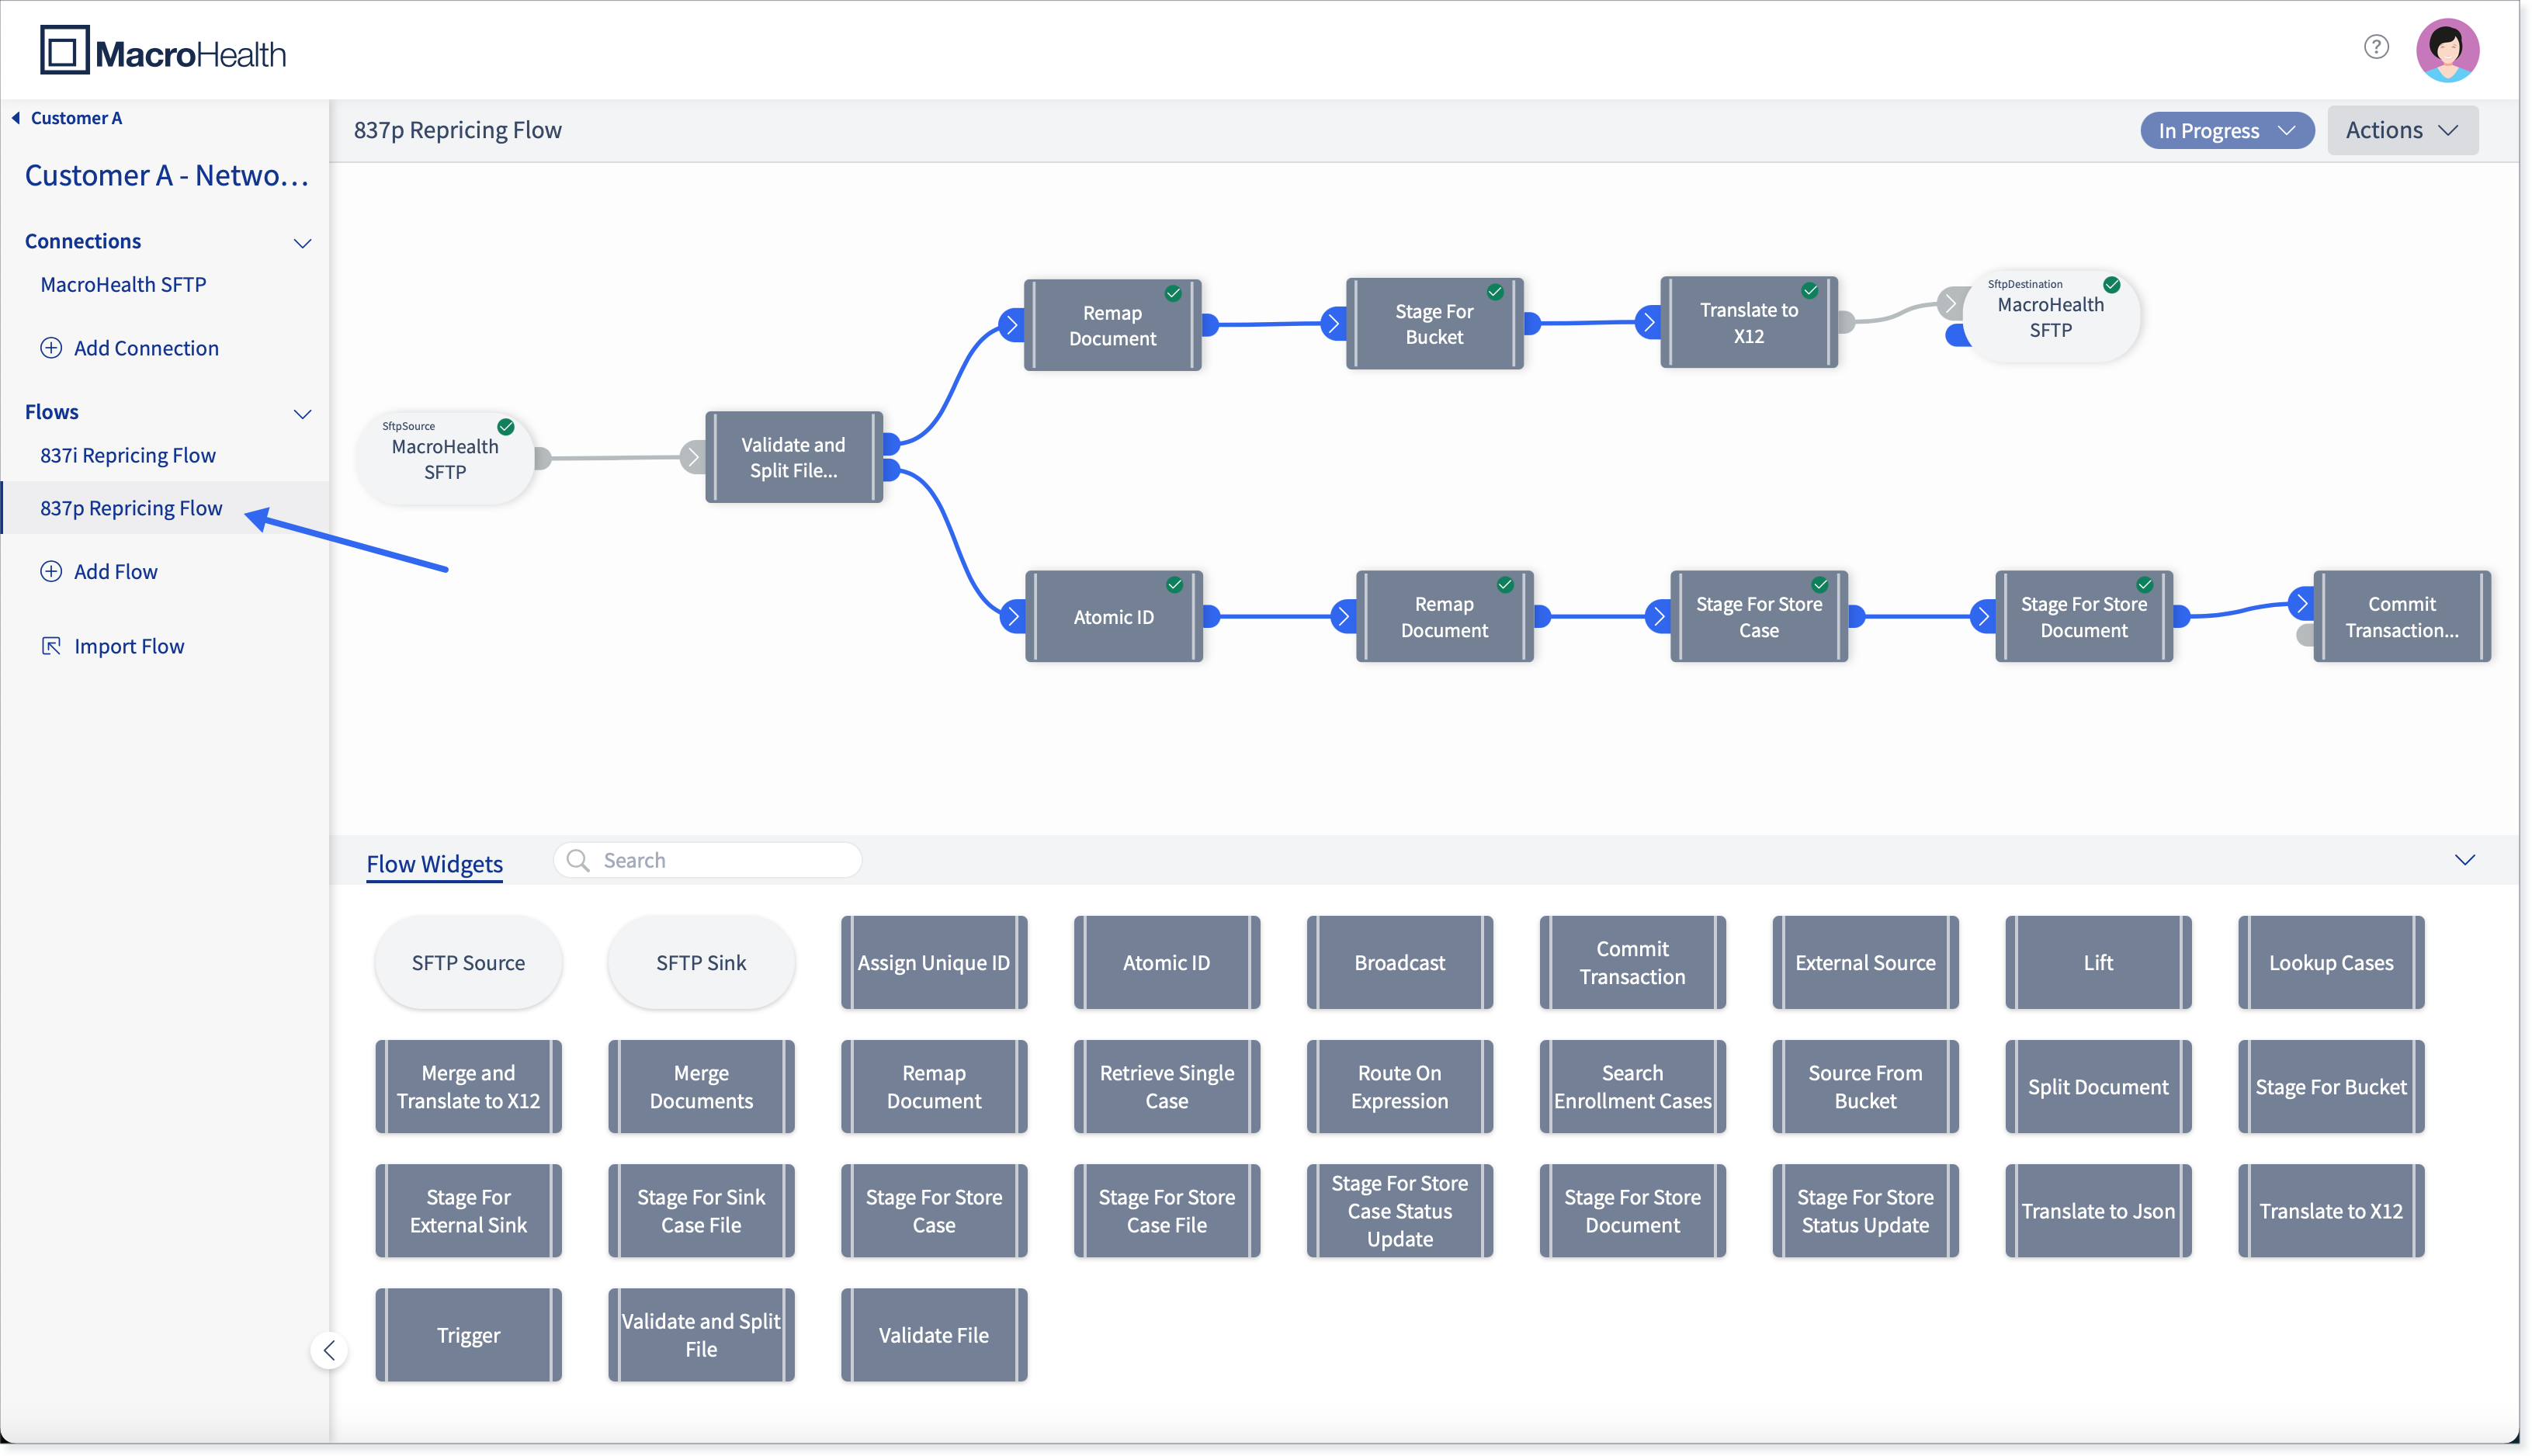Click the green check on Translate to X12 node
Image resolution: width=2532 pixels, height=1456 pixels.
click(1809, 291)
